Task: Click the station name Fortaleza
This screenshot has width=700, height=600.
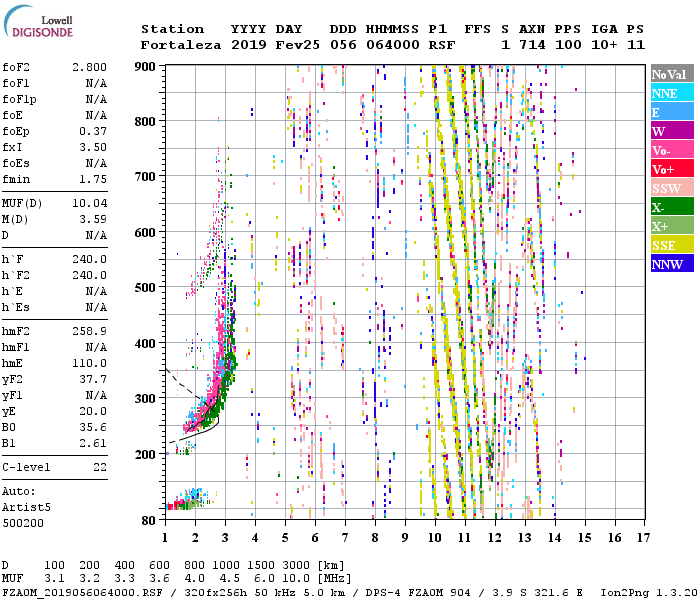Action: [181, 45]
